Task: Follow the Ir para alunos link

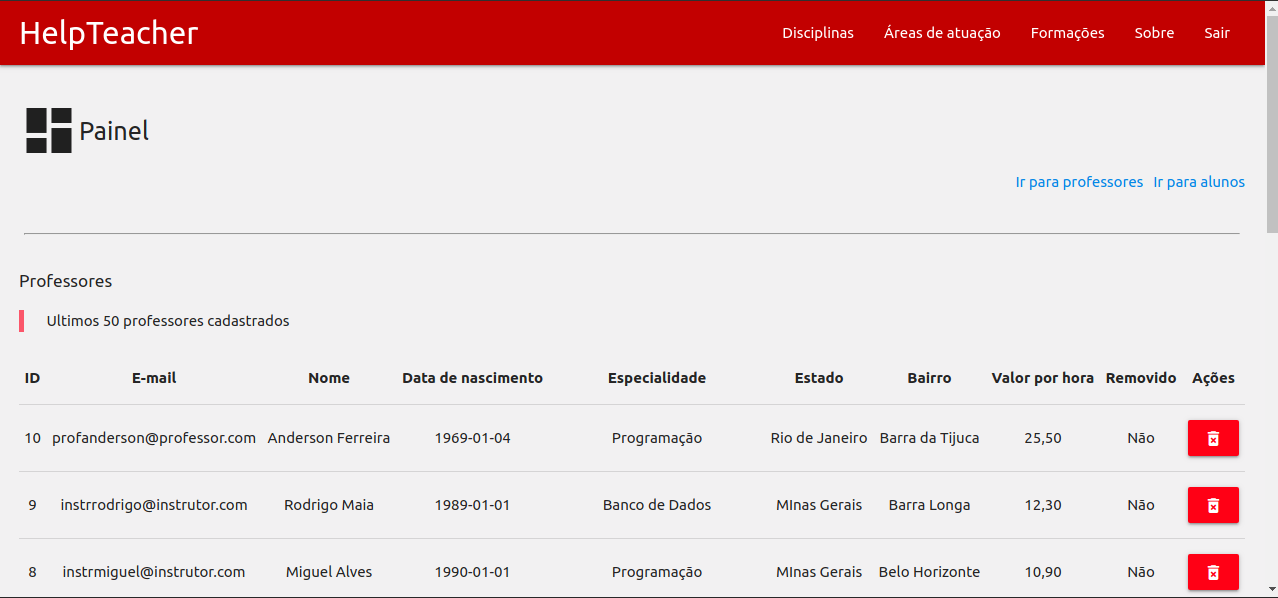Action: coord(1199,182)
